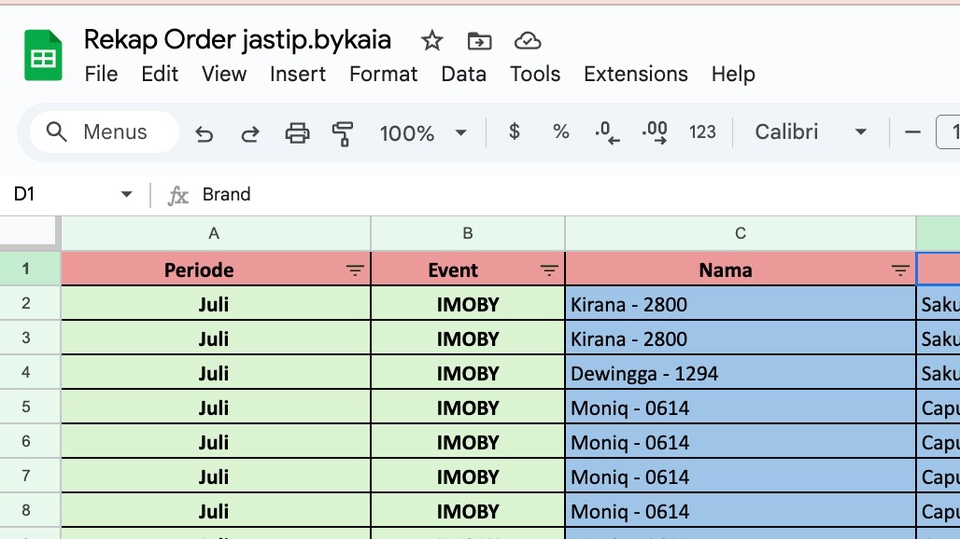The width and height of the screenshot is (960, 539).
Task: Redo the last action
Action: pyautogui.click(x=250, y=133)
